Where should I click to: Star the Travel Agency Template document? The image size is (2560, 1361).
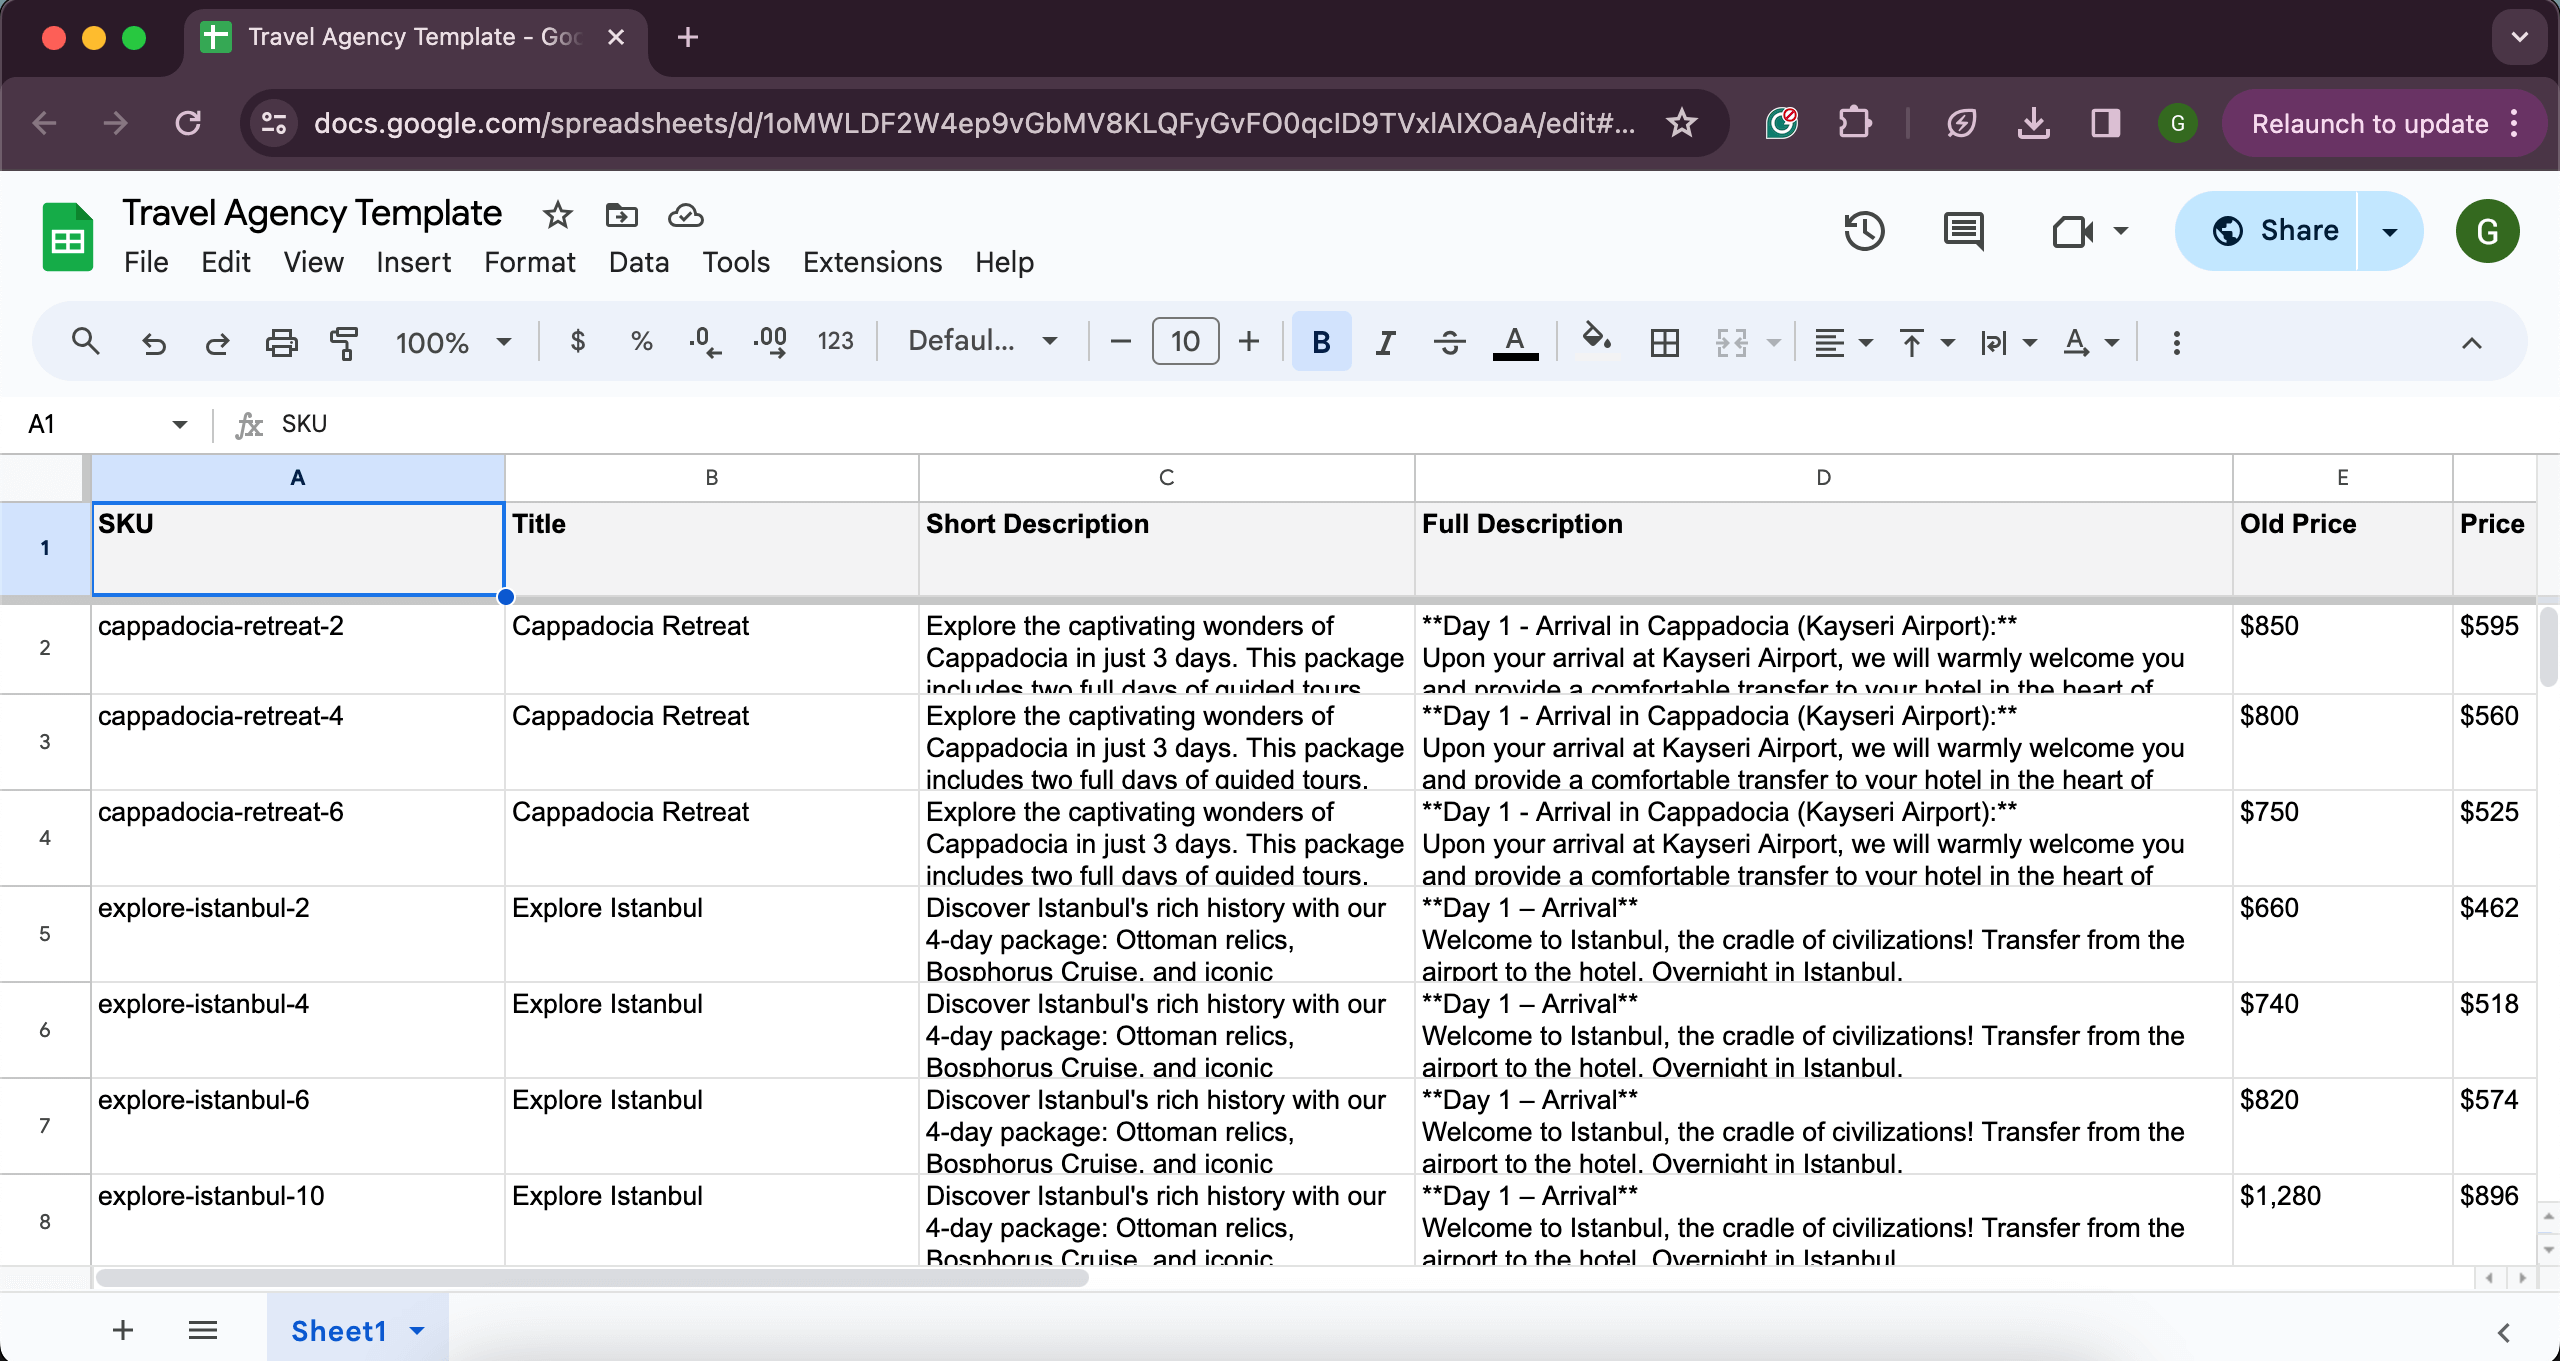pyautogui.click(x=557, y=214)
